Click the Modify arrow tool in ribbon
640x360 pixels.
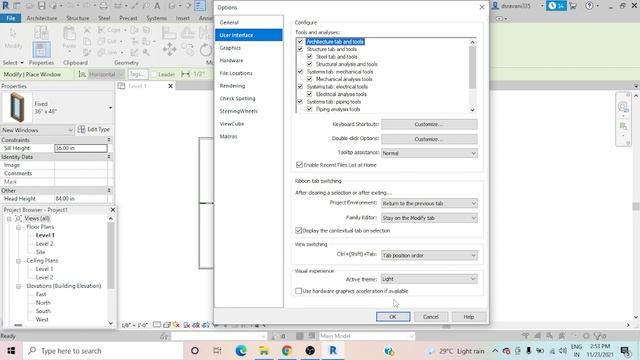point(13,38)
